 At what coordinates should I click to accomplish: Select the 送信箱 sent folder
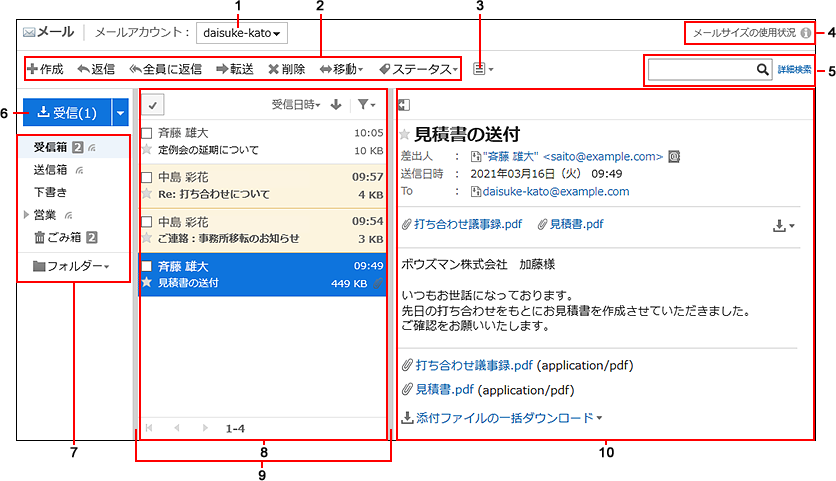(x=51, y=170)
